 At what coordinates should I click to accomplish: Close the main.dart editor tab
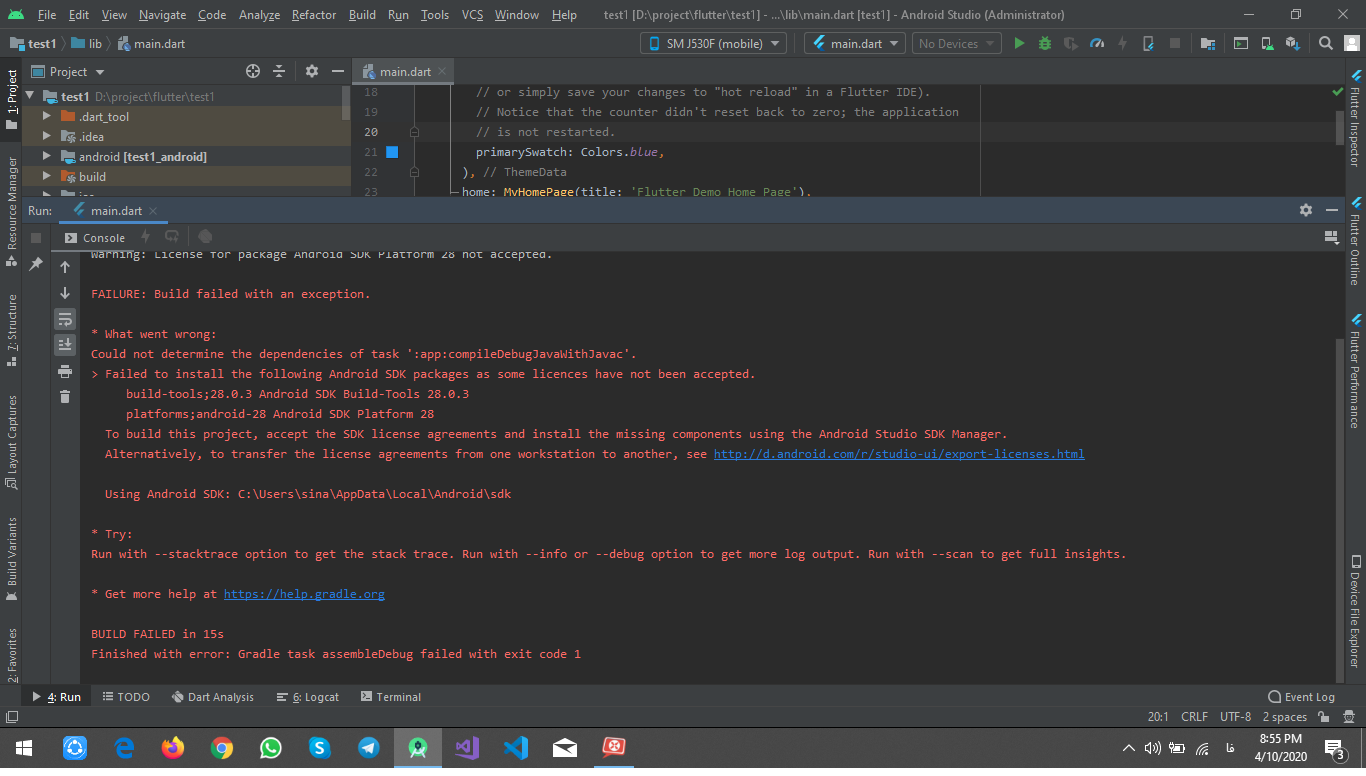(x=443, y=71)
